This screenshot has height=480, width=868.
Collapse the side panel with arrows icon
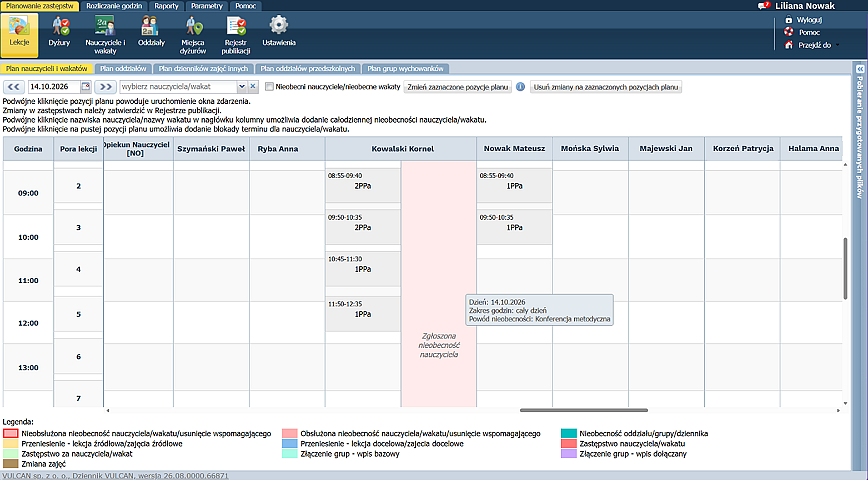click(860, 69)
